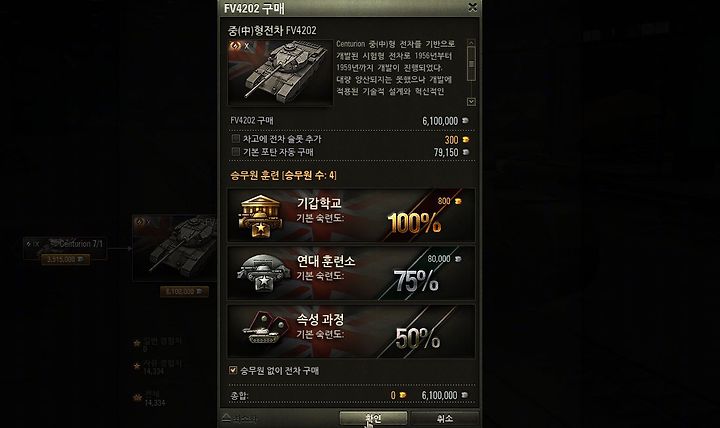Enable the add garage slot checkbox
Screen dimensions: 720x428
(236, 138)
